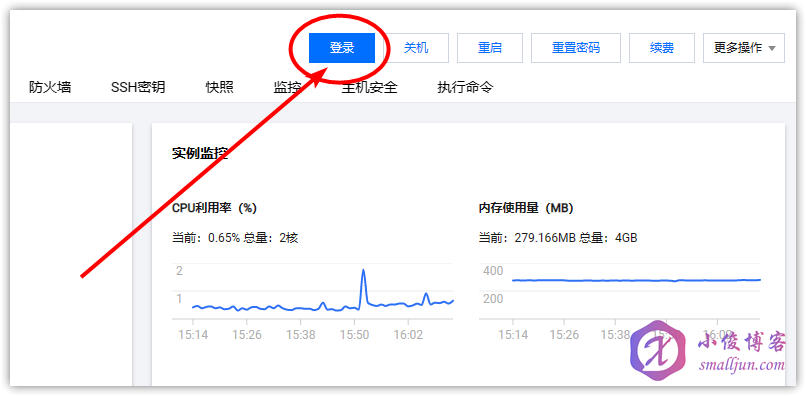806x396 pixels.
Task: Click the 16:02 label on CPU chart
Action: (408, 335)
